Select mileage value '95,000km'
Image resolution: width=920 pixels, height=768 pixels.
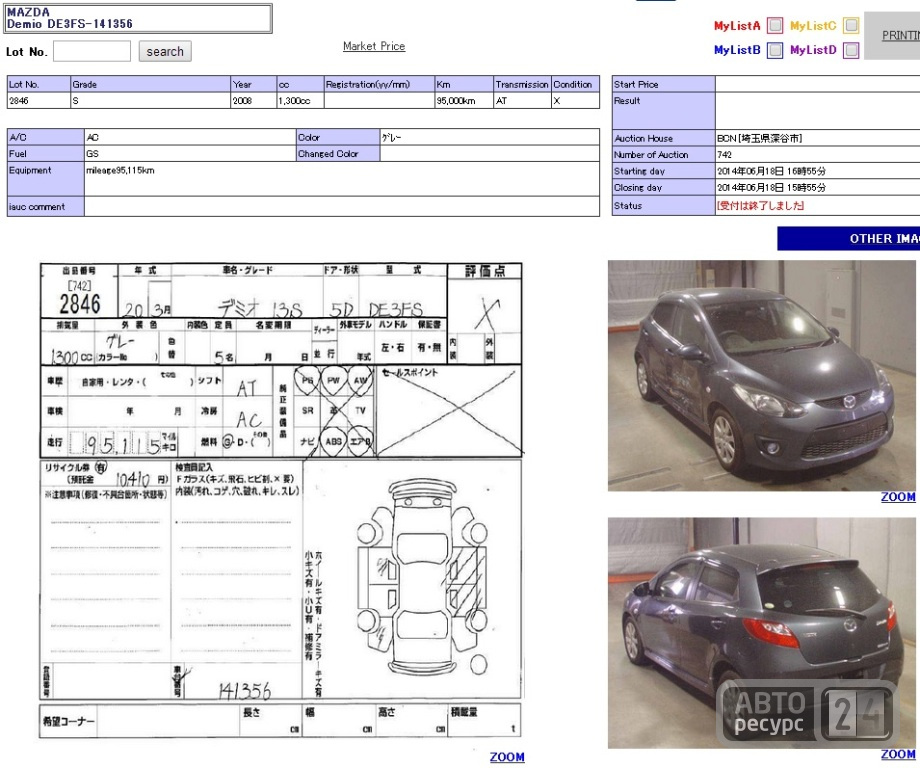coord(455,101)
